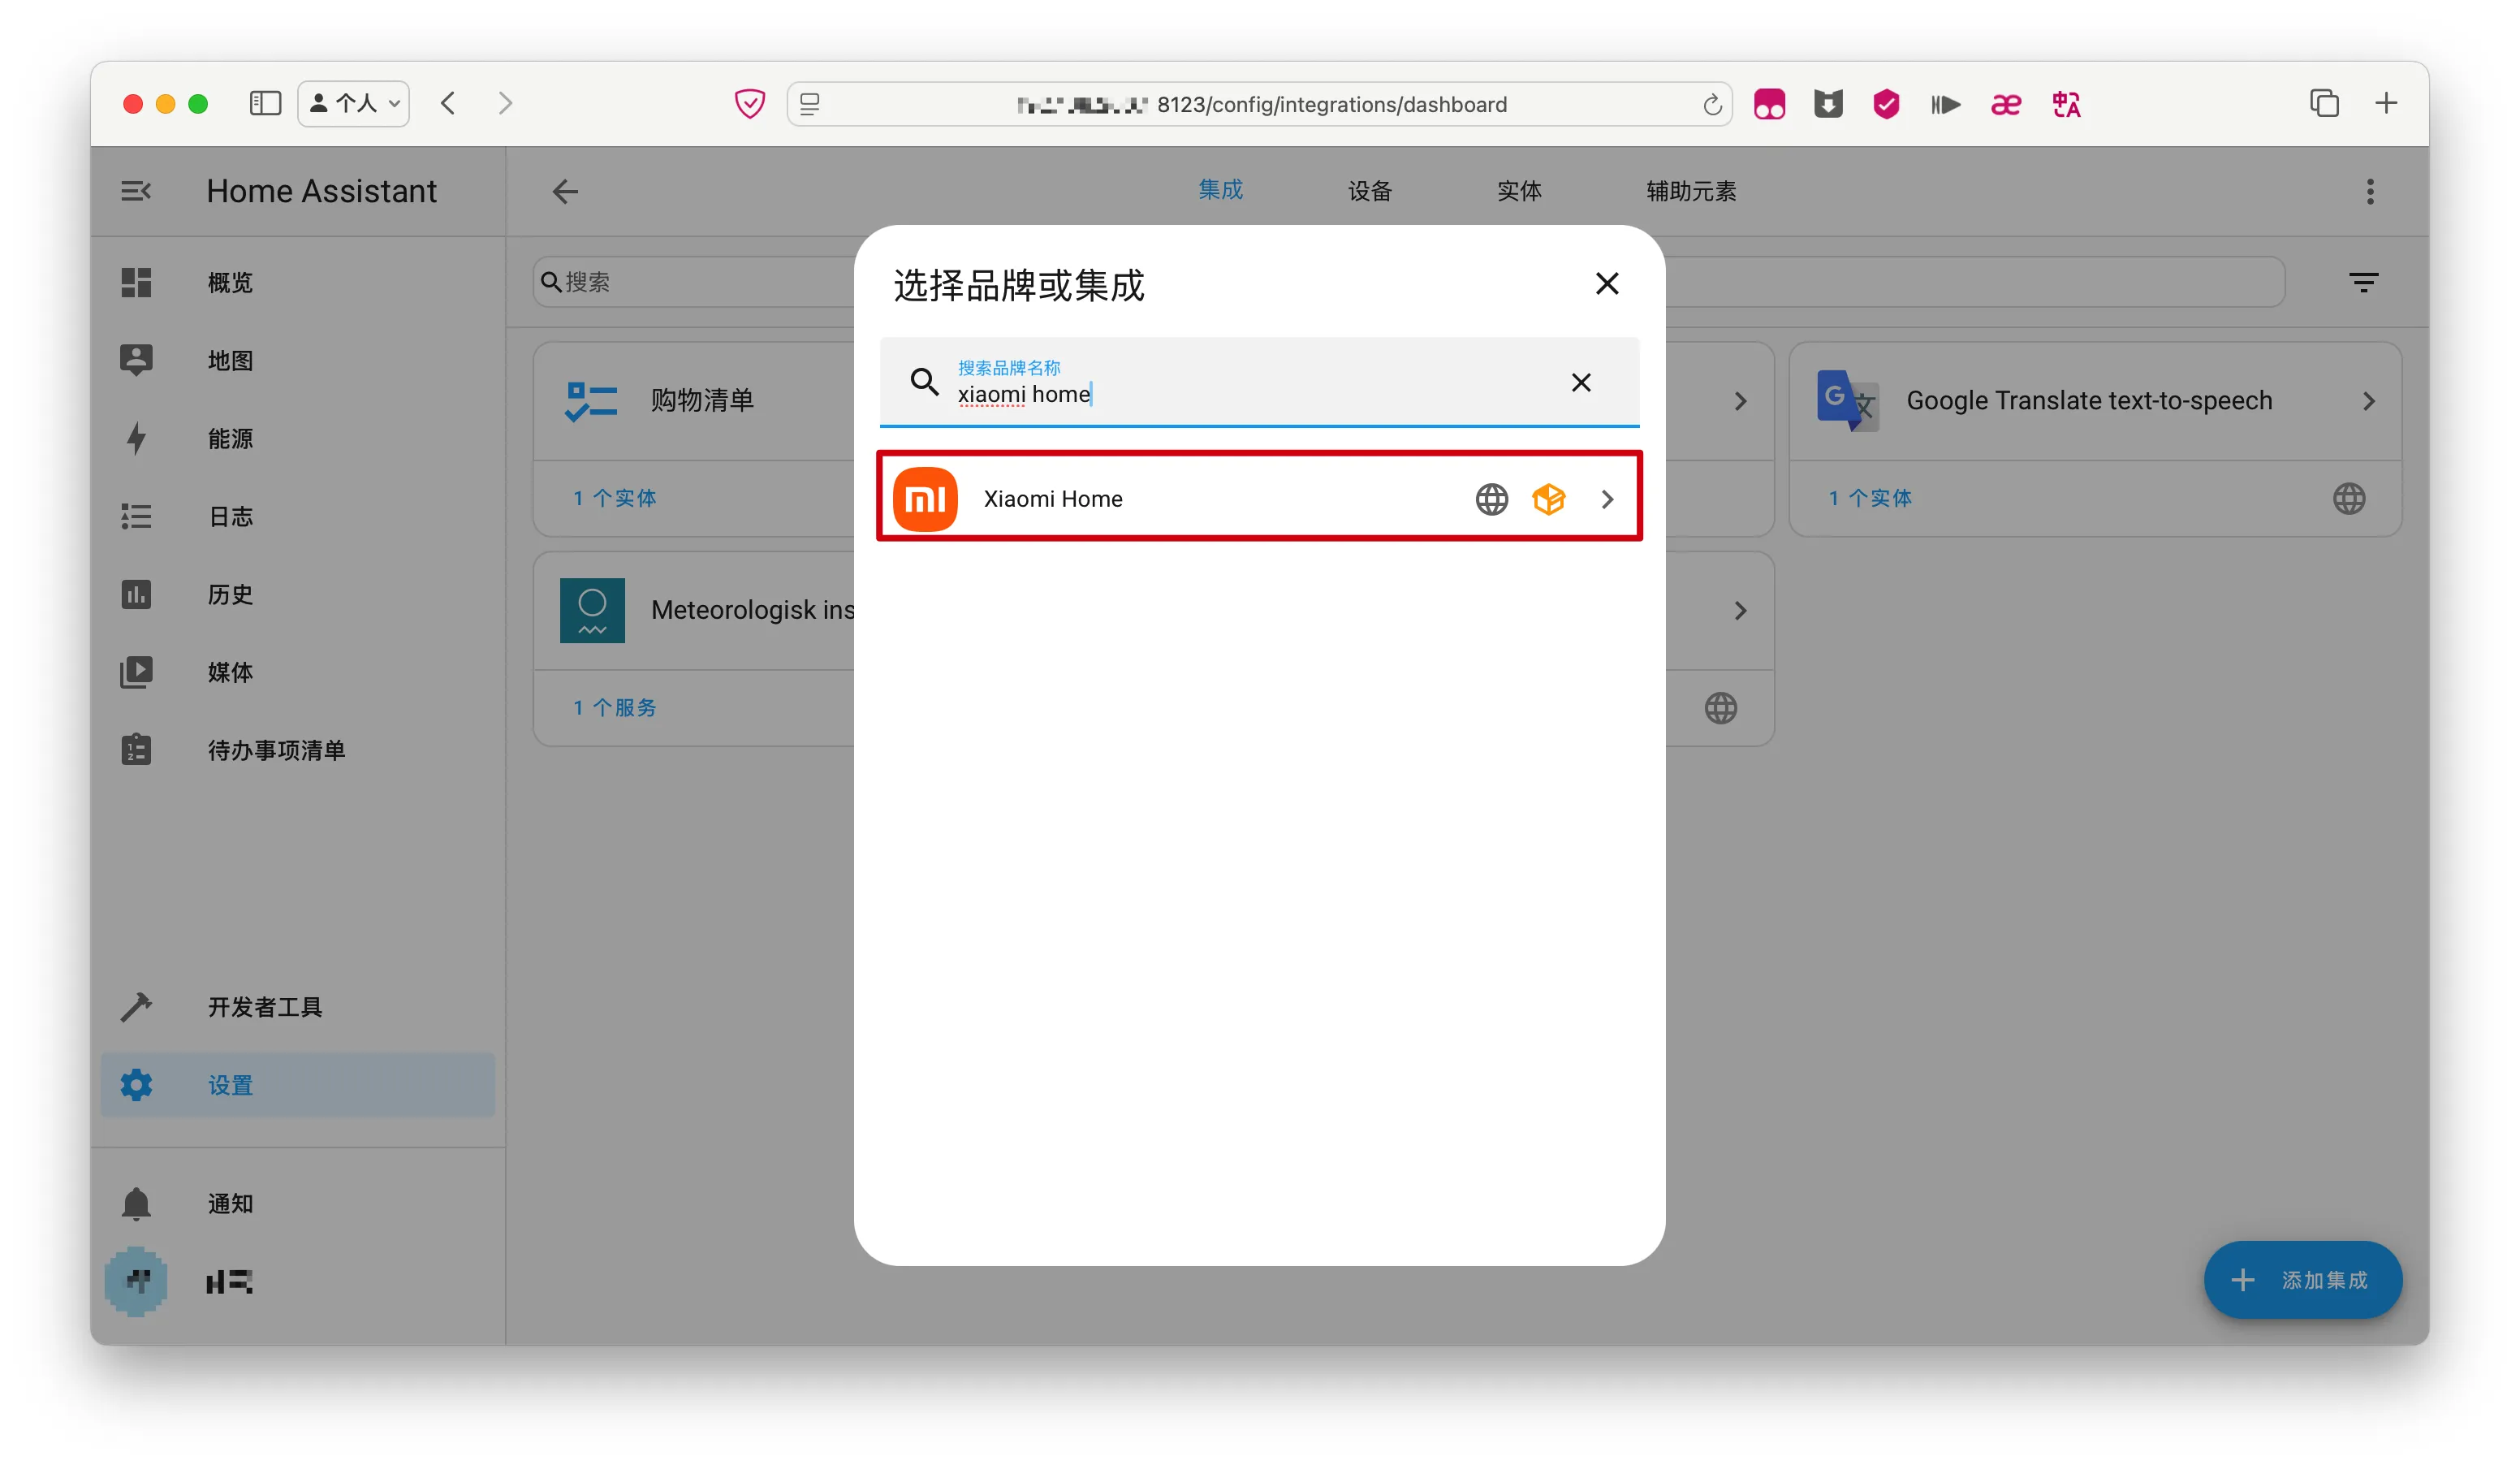Open the 1 个服务 link under Meteorologisk
Image resolution: width=2520 pixels, height=1465 pixels.
(x=614, y=708)
